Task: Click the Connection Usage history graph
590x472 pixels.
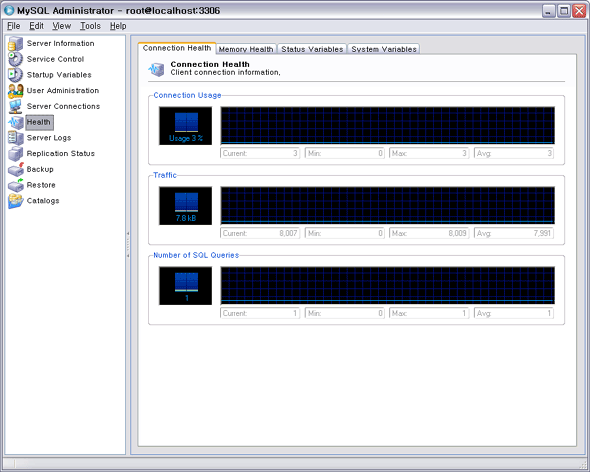Action: 388,125
